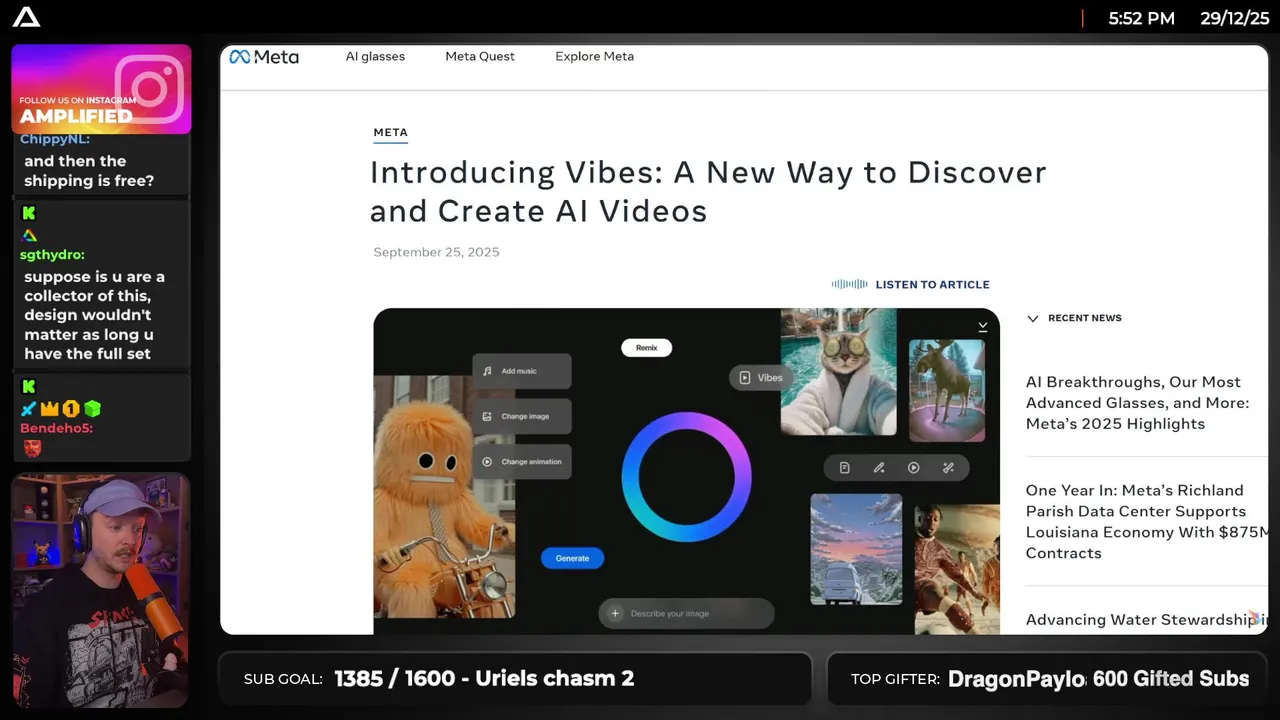The width and height of the screenshot is (1280, 720).
Task: Click the streamer webcam feed
Action: point(101,590)
